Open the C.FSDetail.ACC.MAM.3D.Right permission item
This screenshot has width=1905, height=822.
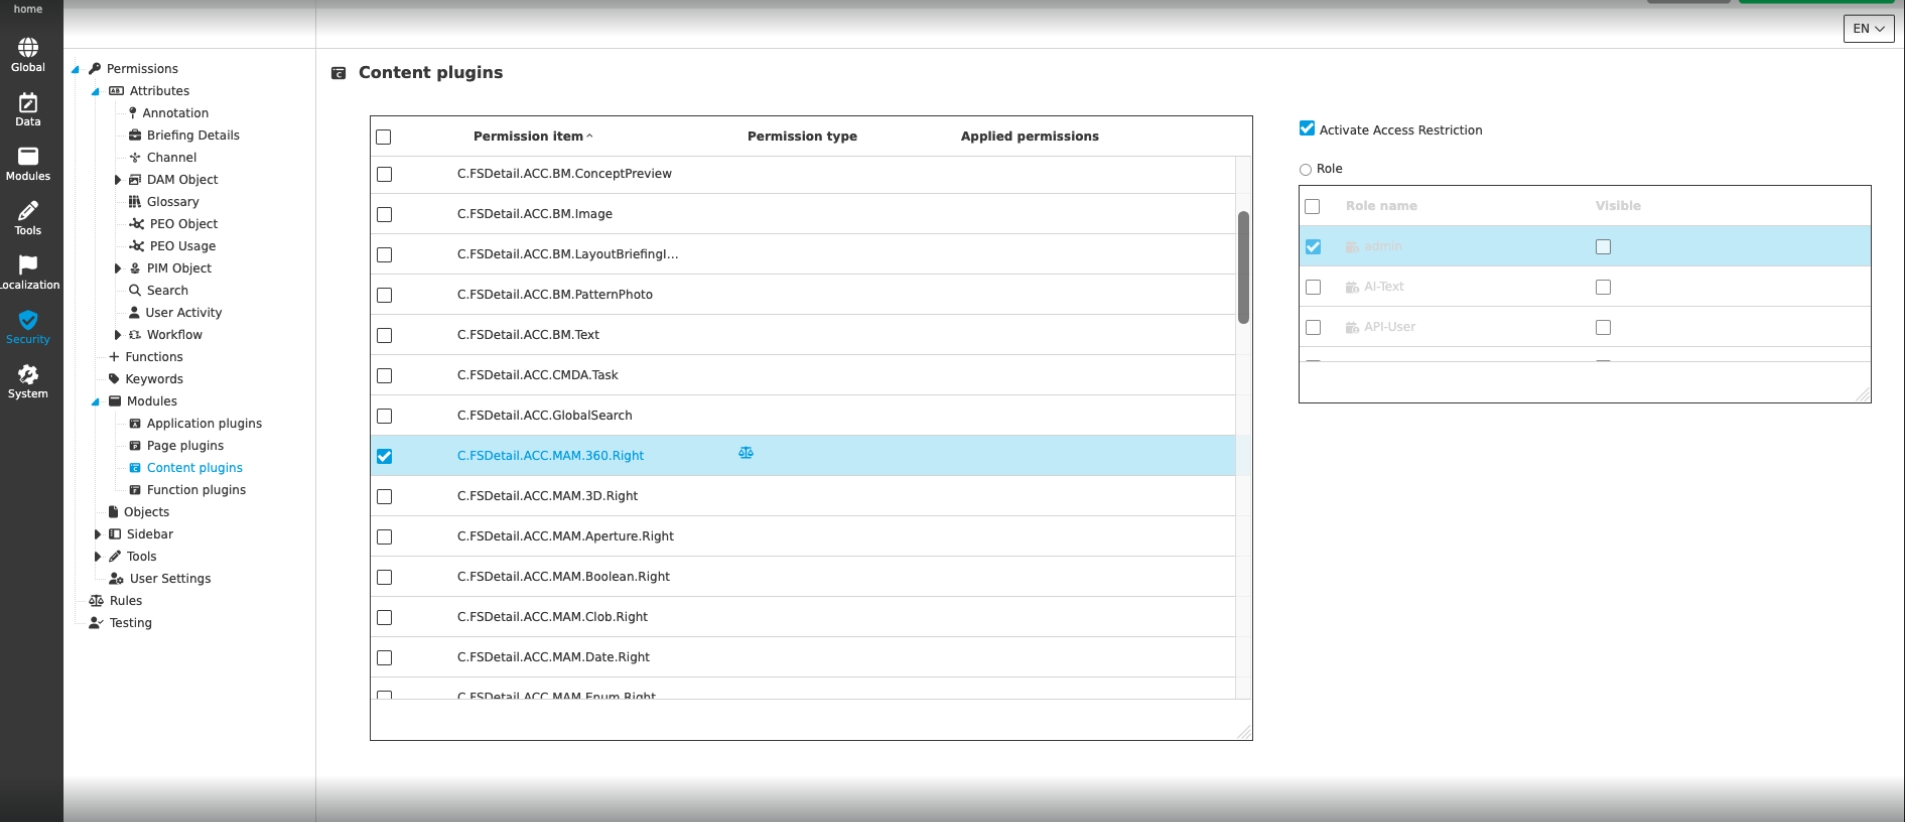point(547,496)
